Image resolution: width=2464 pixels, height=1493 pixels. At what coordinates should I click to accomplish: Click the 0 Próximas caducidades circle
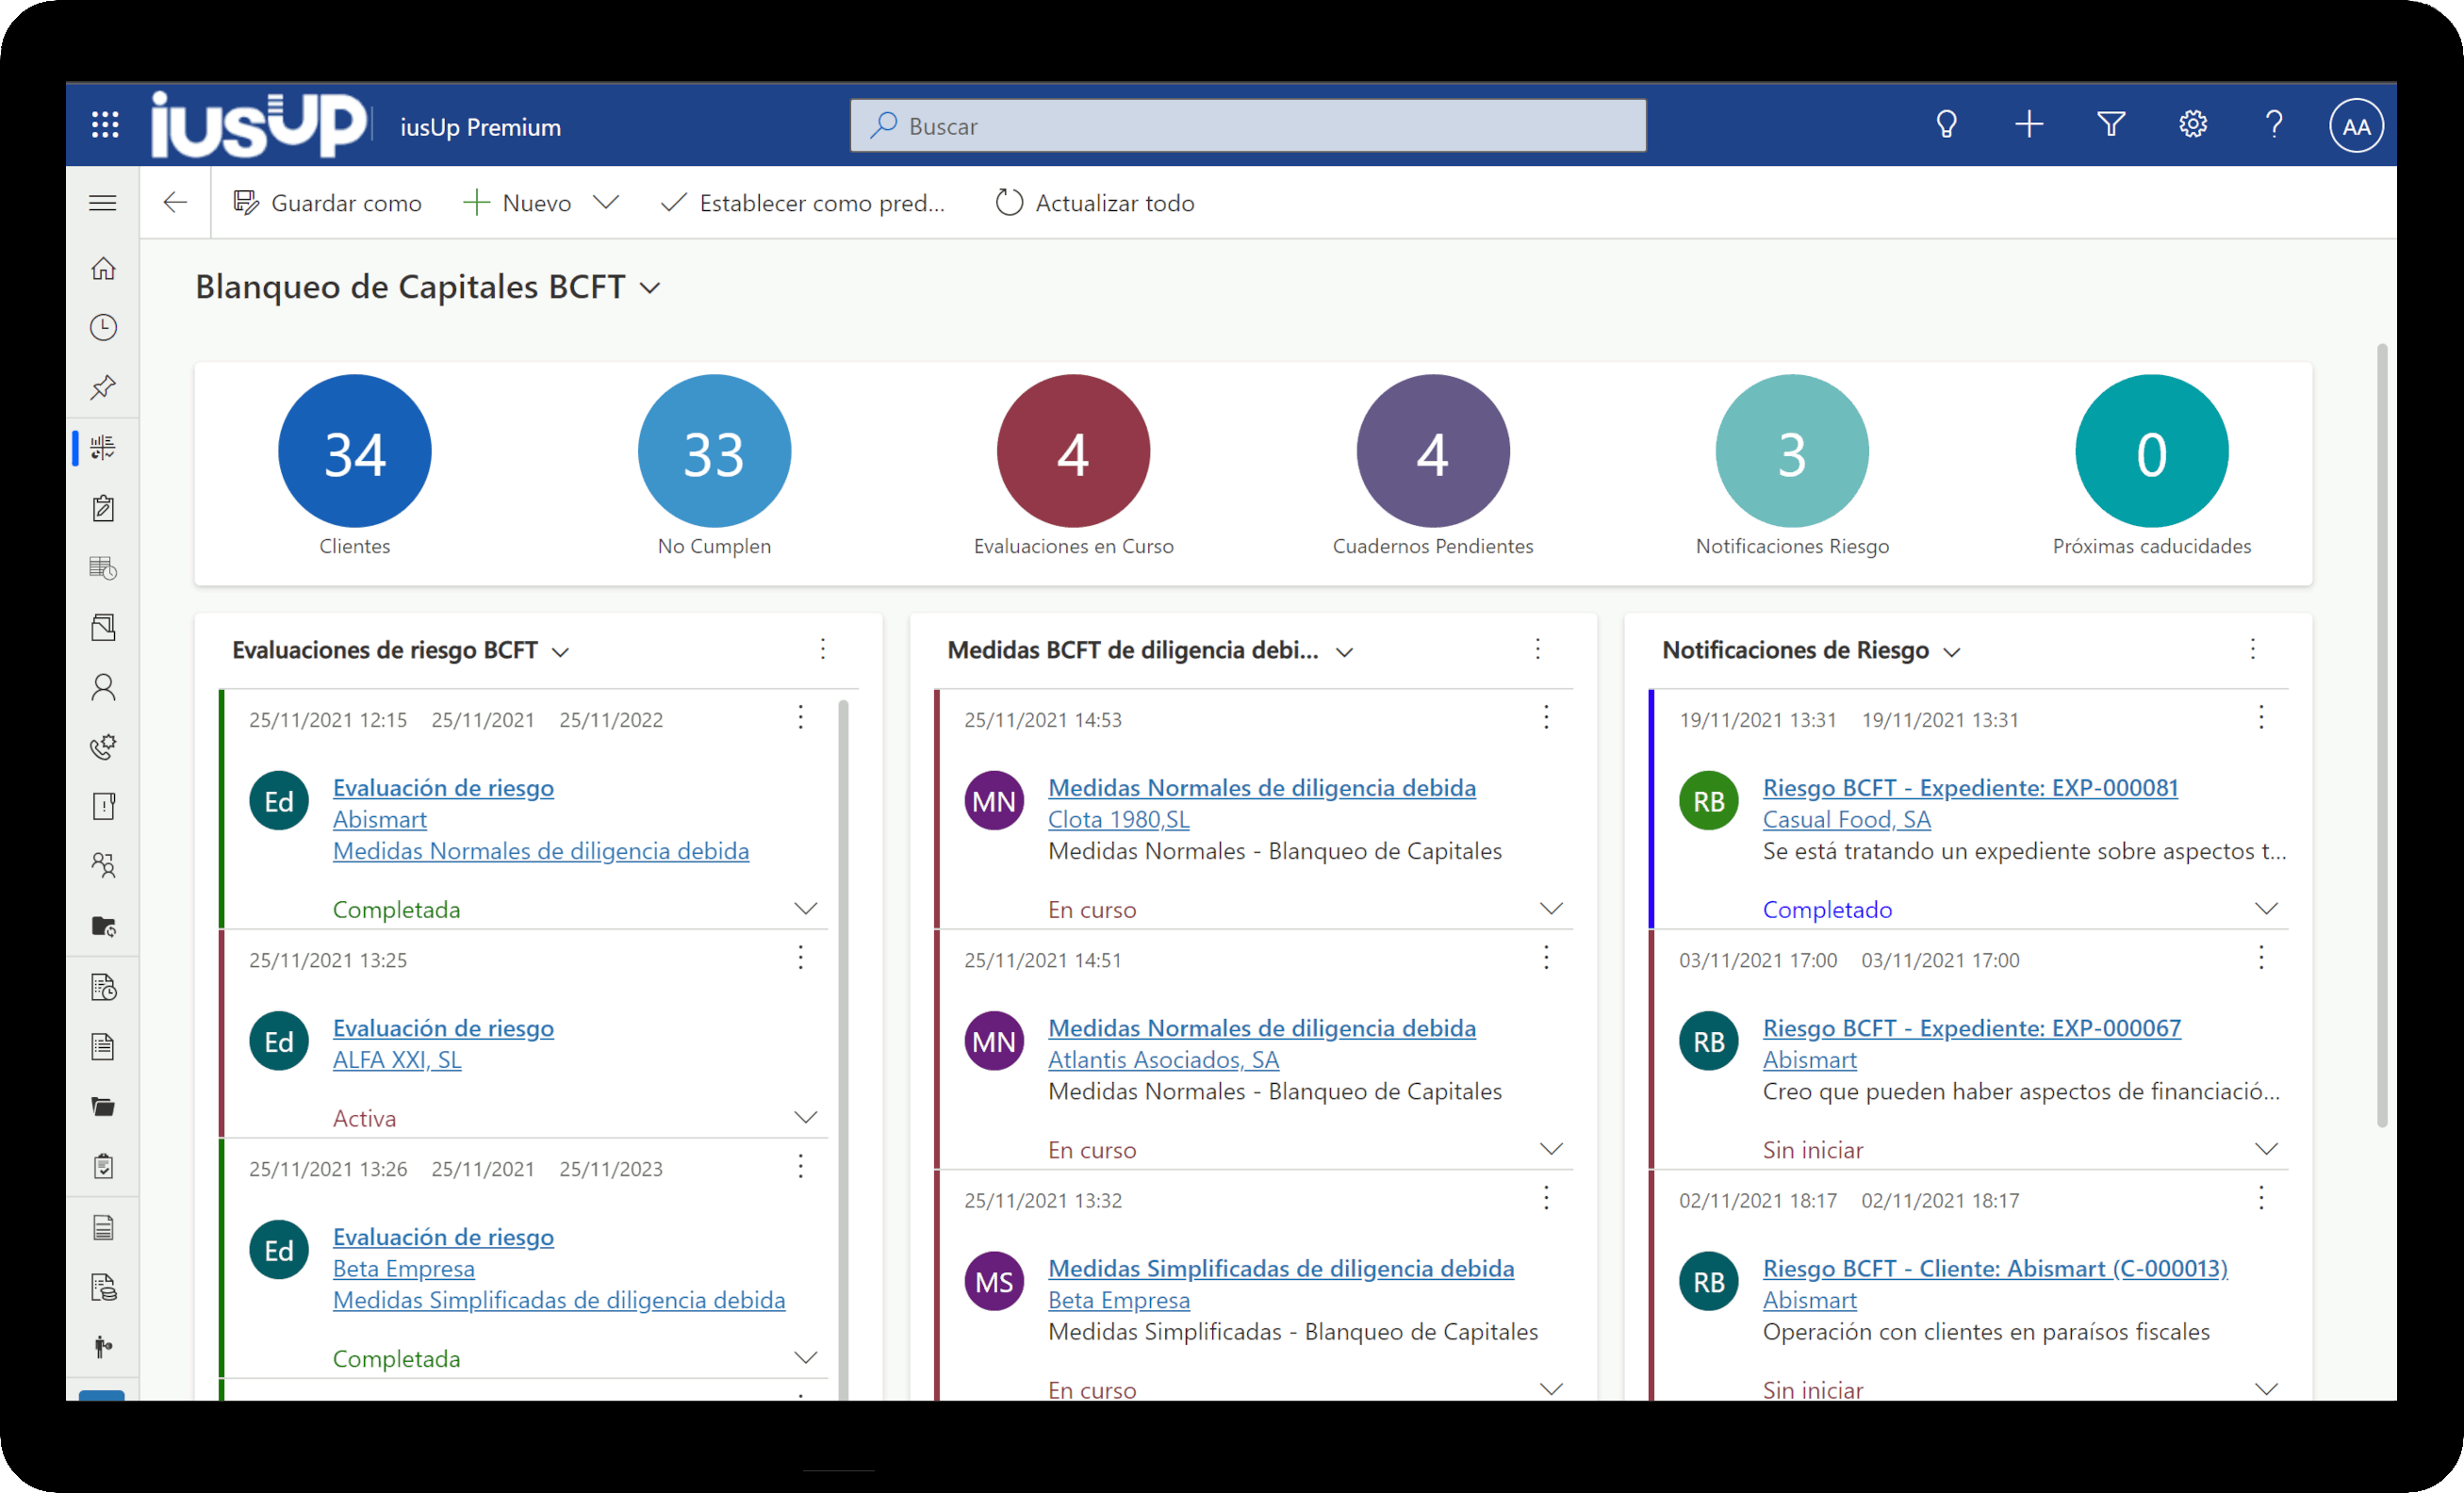tap(2152, 451)
